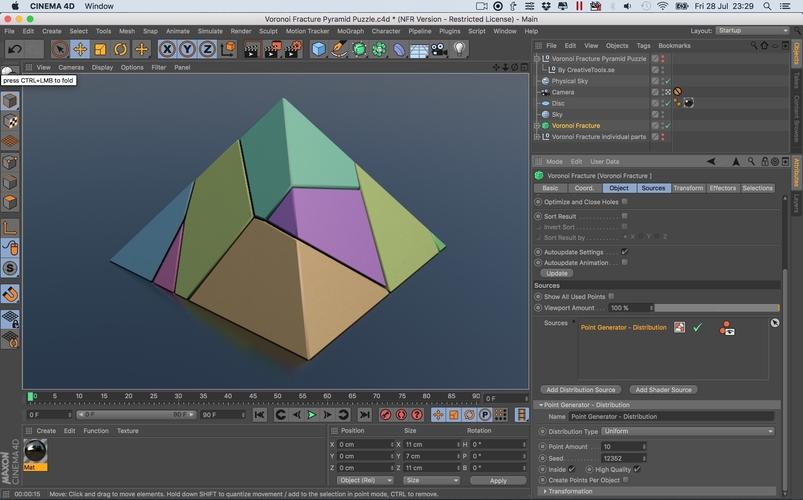Toggle Y axis lock
Image resolution: width=803 pixels, height=500 pixels.
187,49
